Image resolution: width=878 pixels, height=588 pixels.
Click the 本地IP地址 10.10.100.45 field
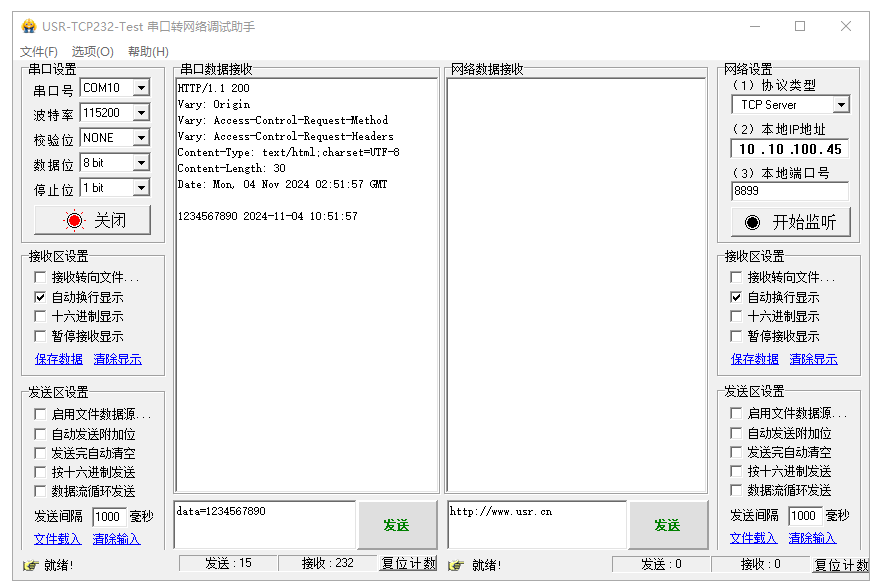[790, 149]
